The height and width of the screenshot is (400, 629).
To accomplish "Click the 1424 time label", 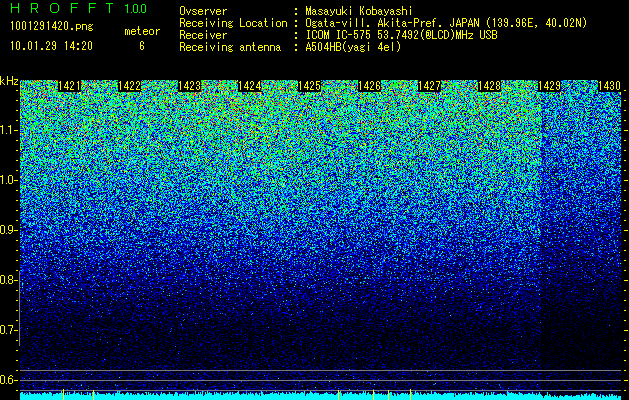I will [x=250, y=86].
